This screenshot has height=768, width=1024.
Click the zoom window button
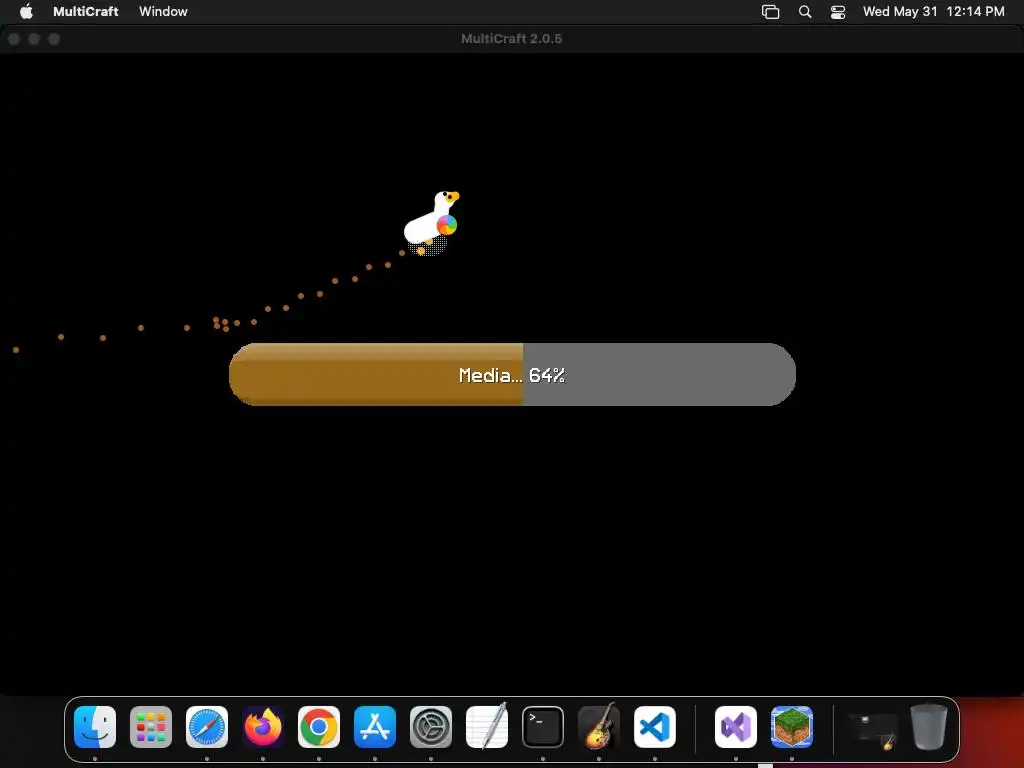click(54, 39)
